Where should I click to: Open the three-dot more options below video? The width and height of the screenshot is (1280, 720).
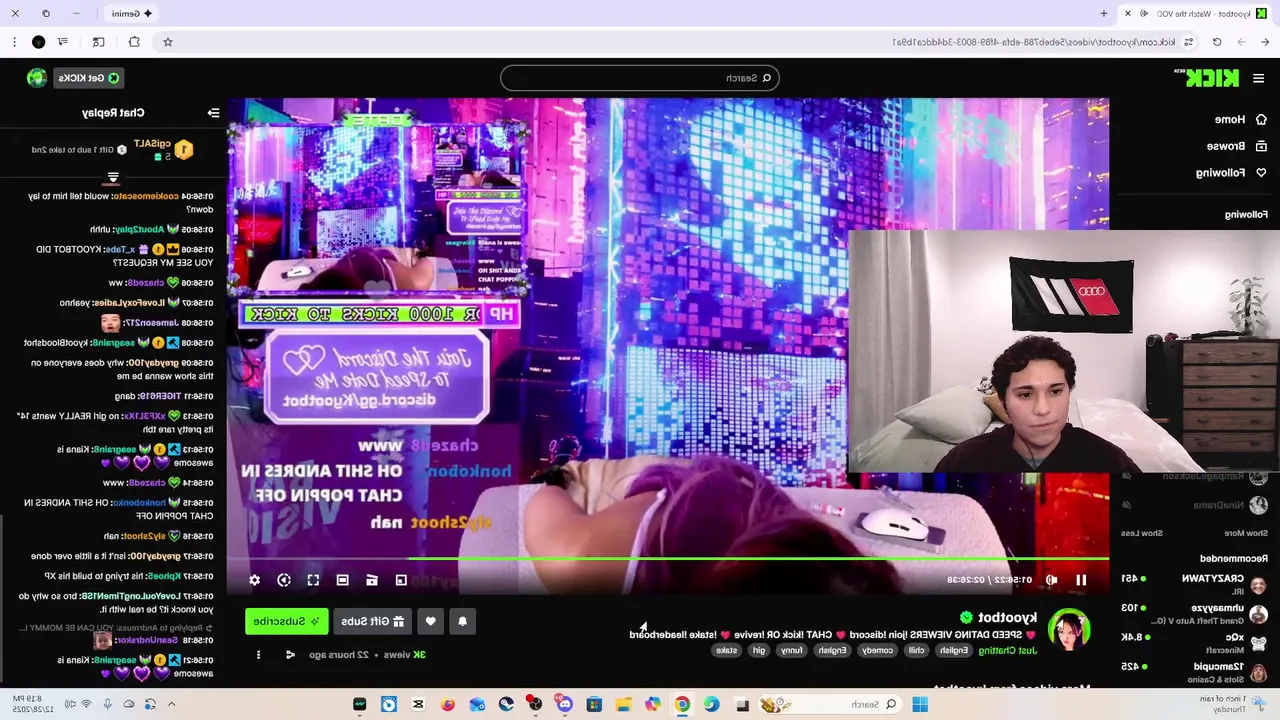click(x=258, y=655)
